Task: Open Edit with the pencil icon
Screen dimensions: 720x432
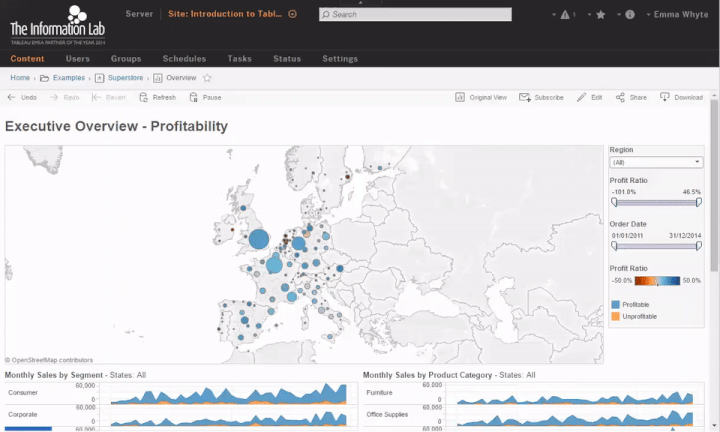Action: tap(581, 97)
